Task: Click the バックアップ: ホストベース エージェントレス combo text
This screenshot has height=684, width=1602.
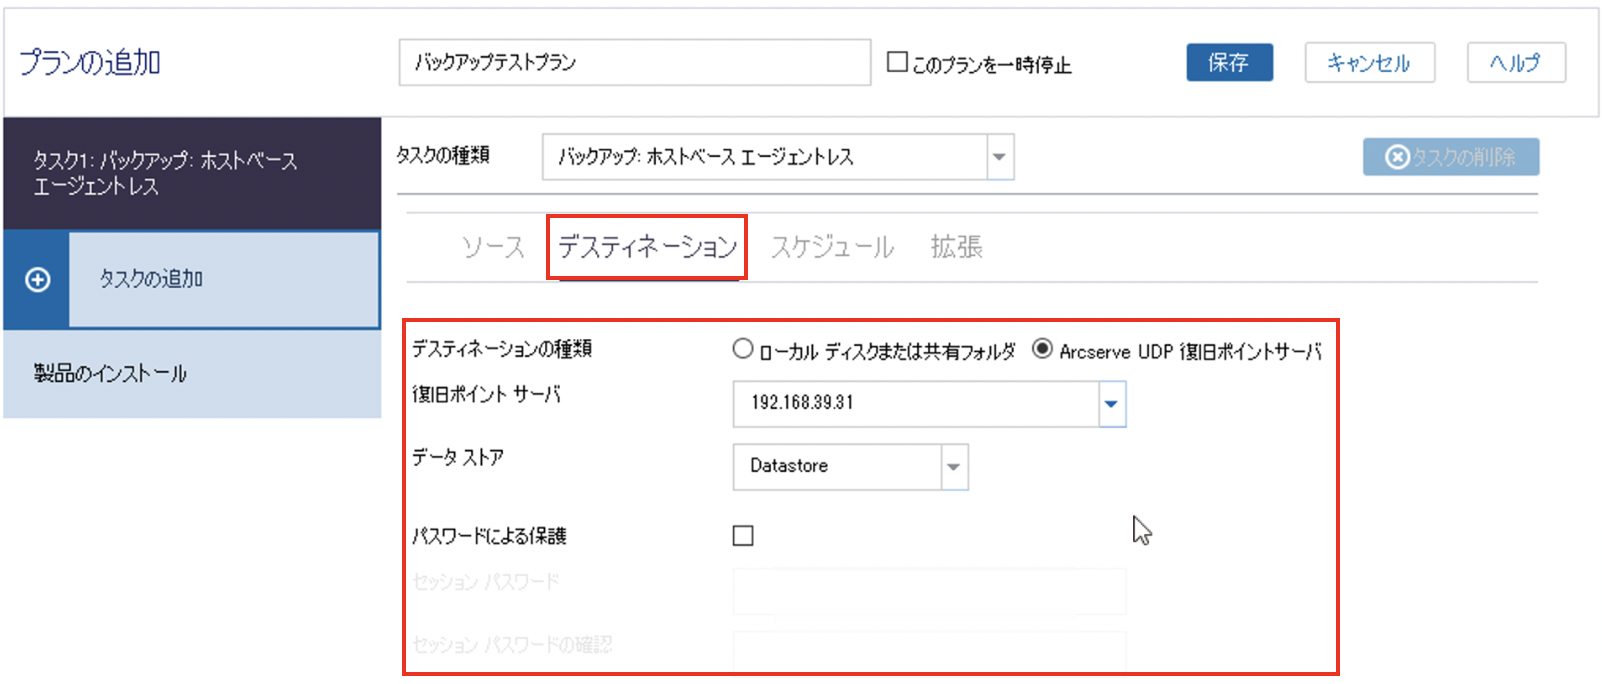Action: click(x=706, y=157)
